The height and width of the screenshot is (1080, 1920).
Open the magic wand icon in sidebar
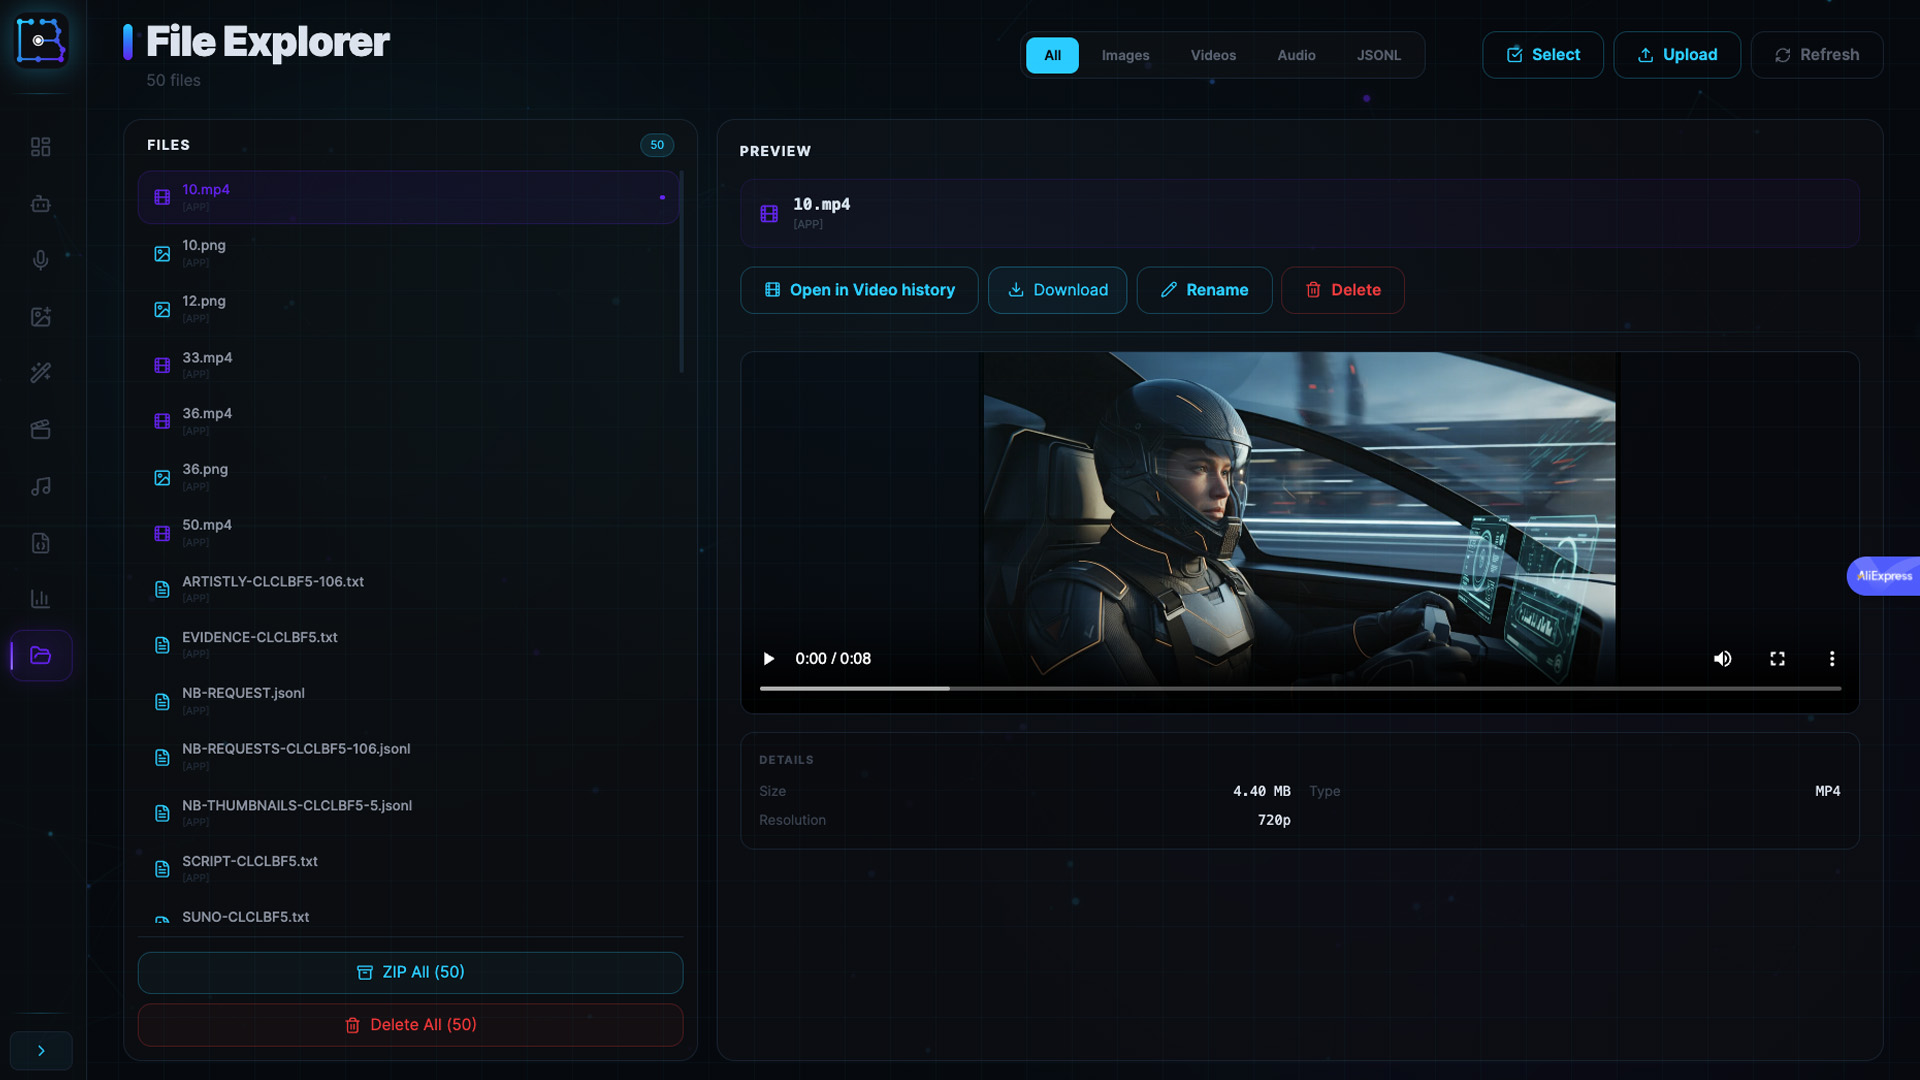pos(41,373)
